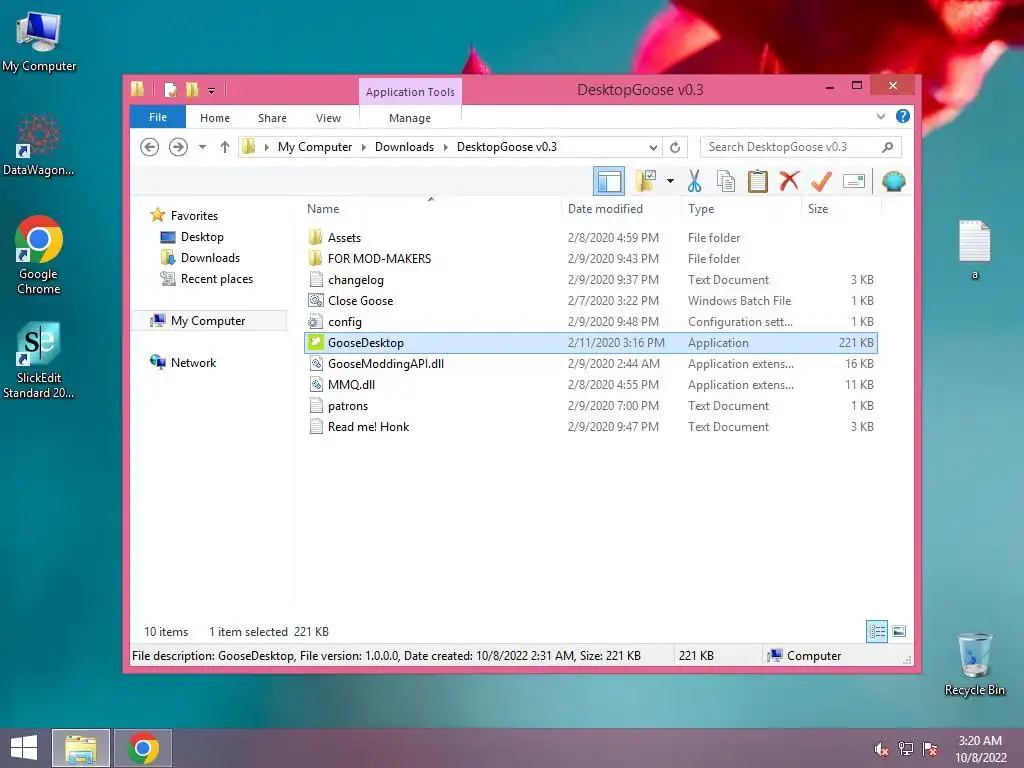Click the blue shell icon in toolbar
Image resolution: width=1024 pixels, height=768 pixels.
coord(893,182)
